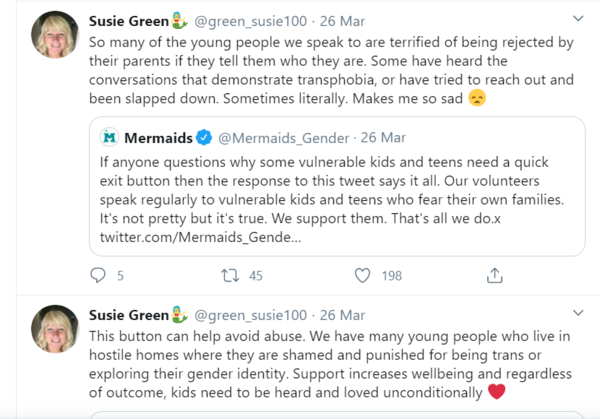Click the share upload icon
This screenshot has height=419, width=600.
click(494, 275)
